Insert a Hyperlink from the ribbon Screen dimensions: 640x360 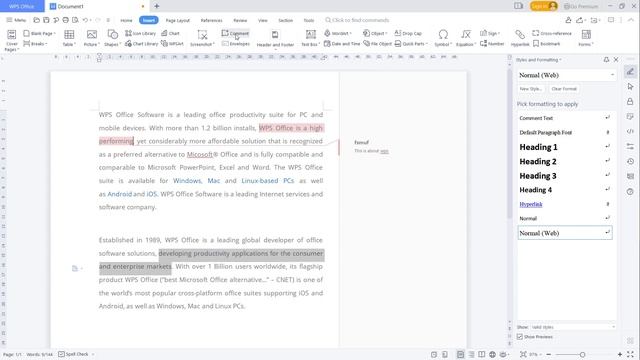tap(520, 38)
